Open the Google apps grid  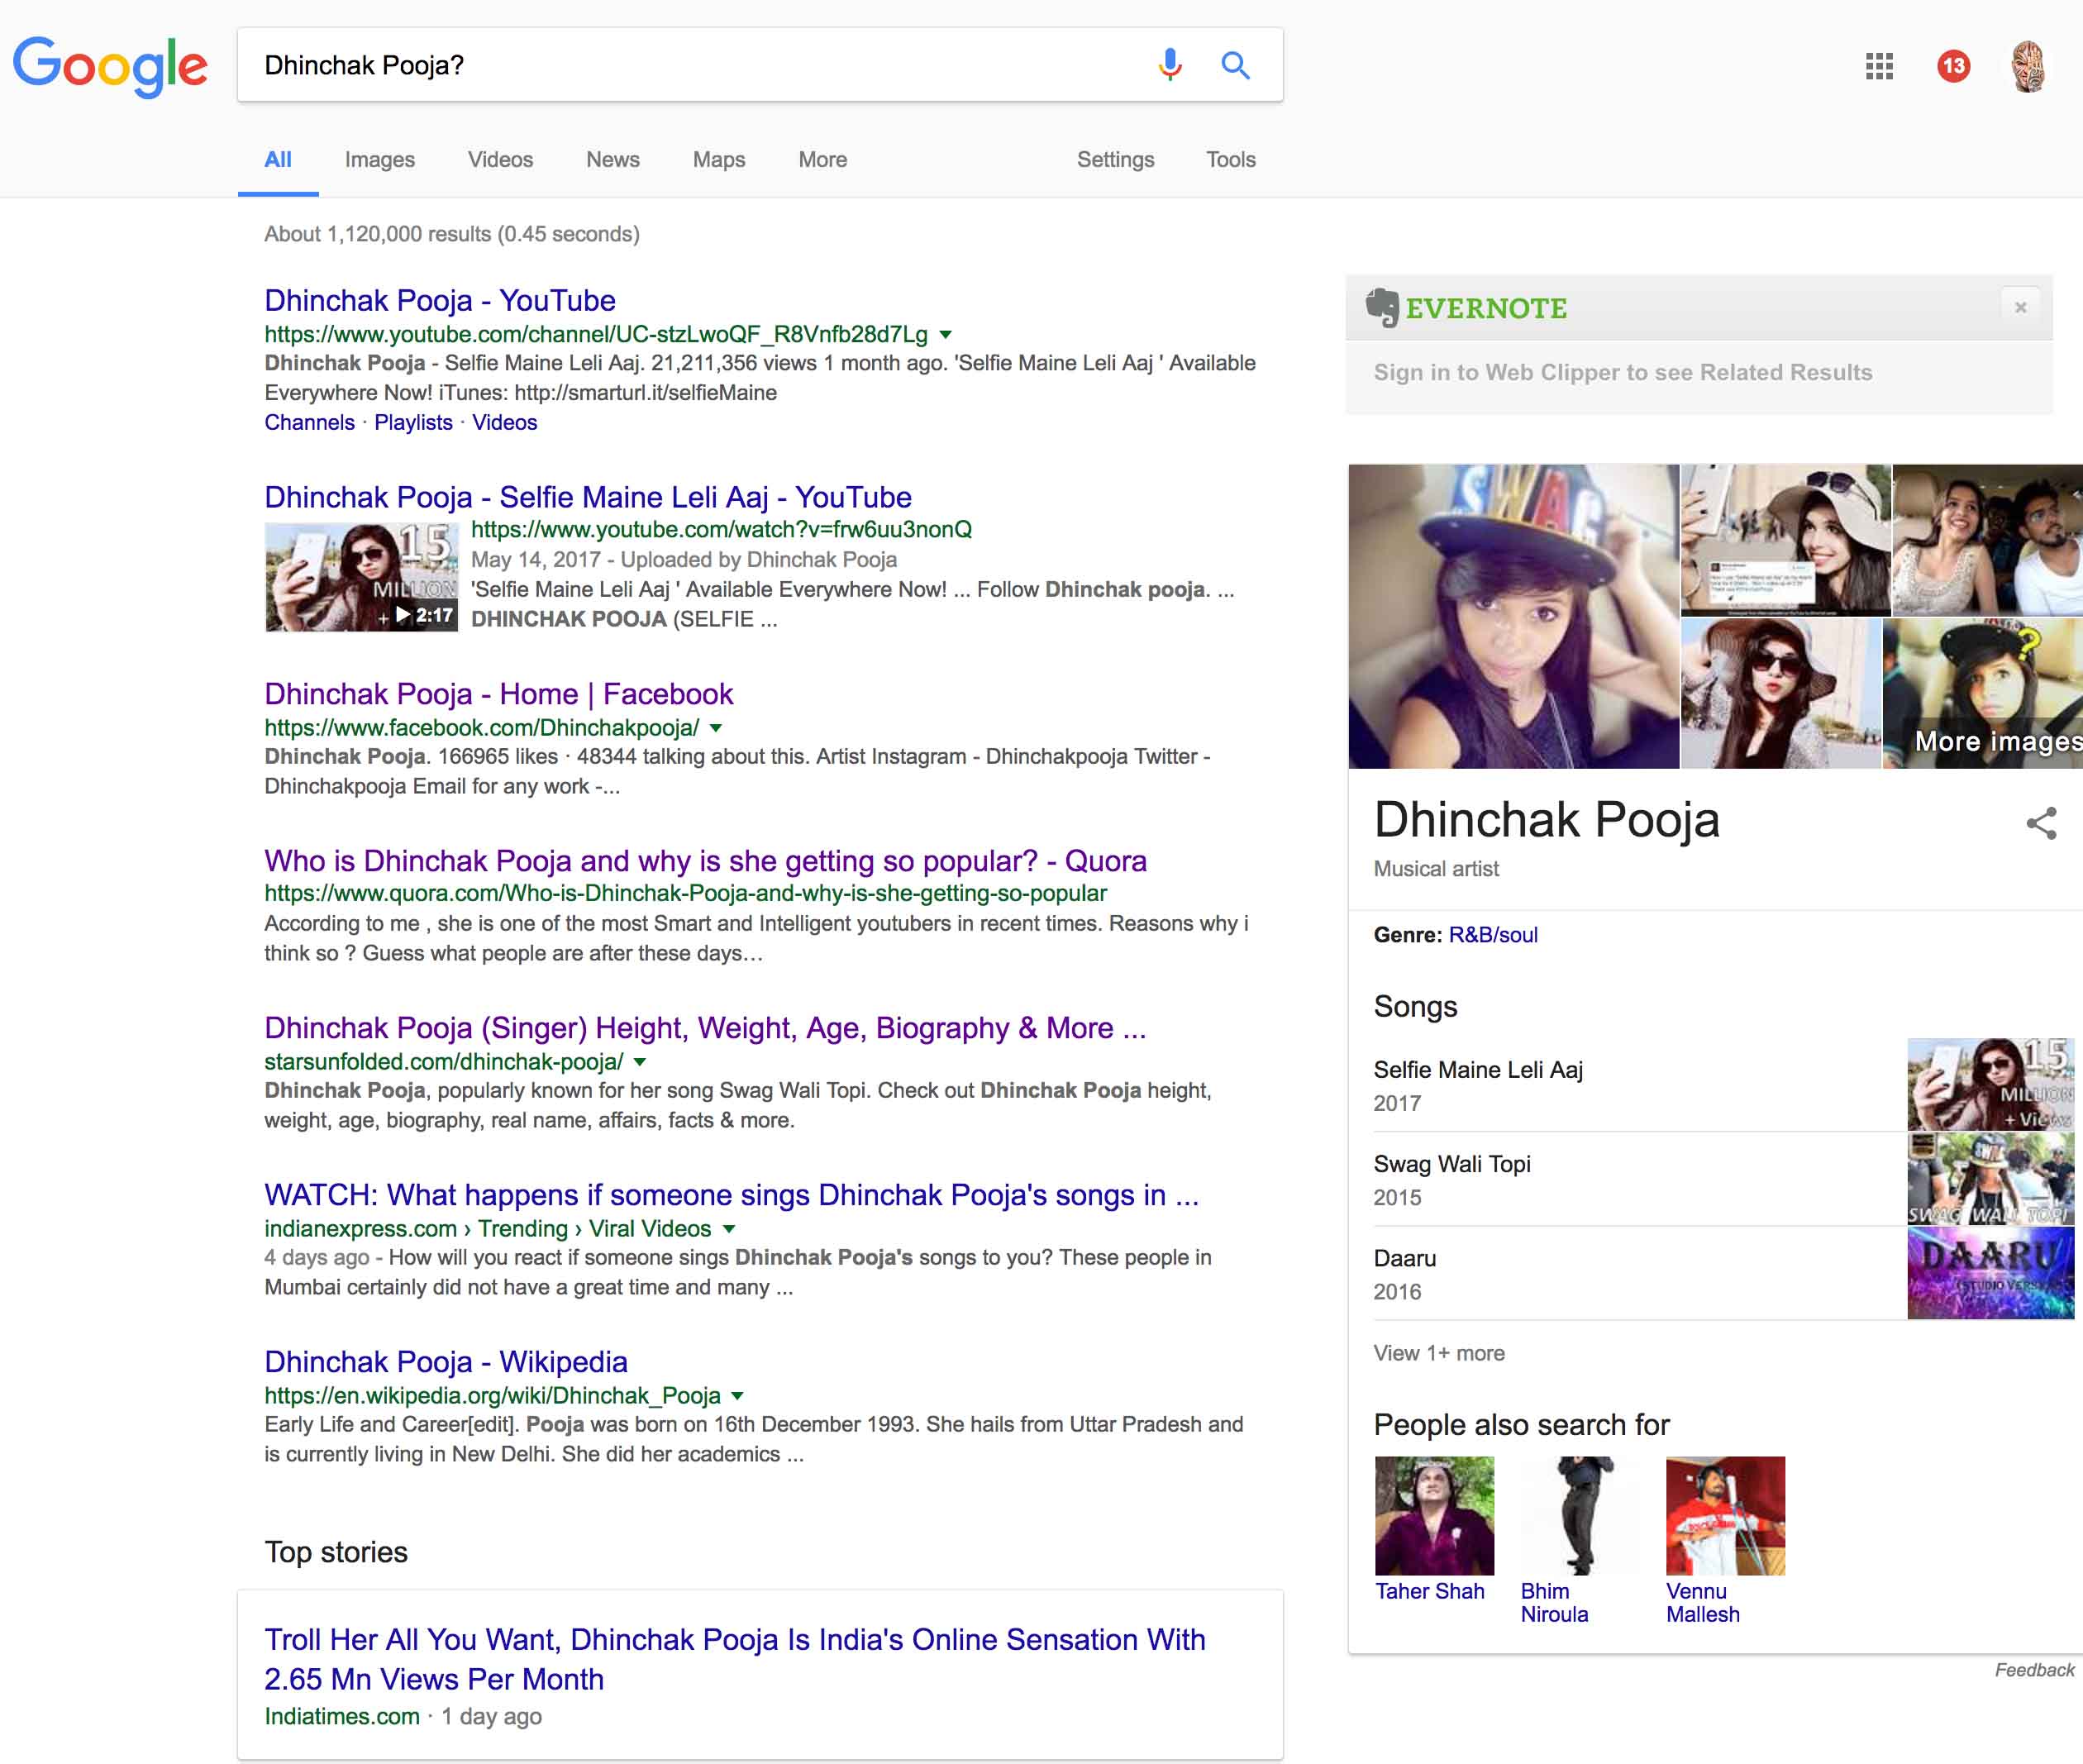tap(1879, 66)
